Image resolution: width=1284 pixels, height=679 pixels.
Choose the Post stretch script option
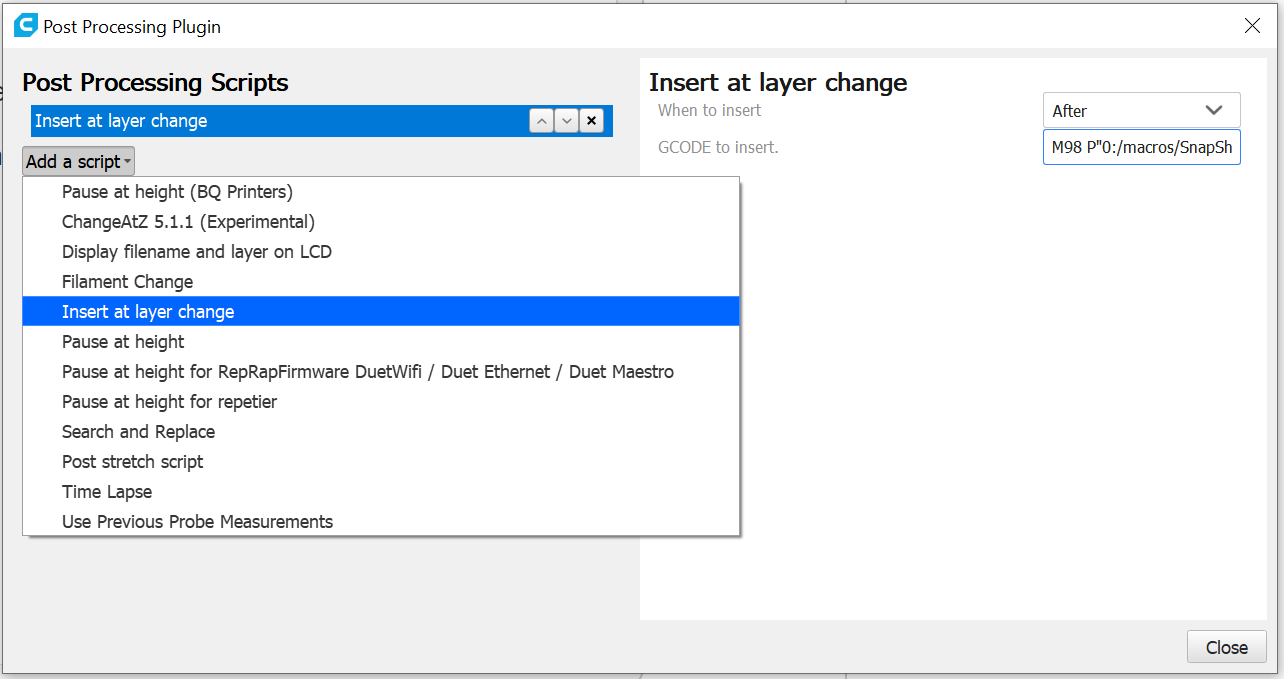pyautogui.click(x=132, y=461)
